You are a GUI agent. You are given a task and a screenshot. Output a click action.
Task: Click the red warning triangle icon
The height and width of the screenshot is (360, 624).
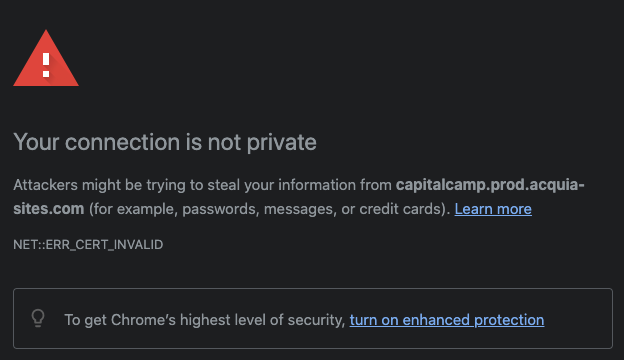46,58
